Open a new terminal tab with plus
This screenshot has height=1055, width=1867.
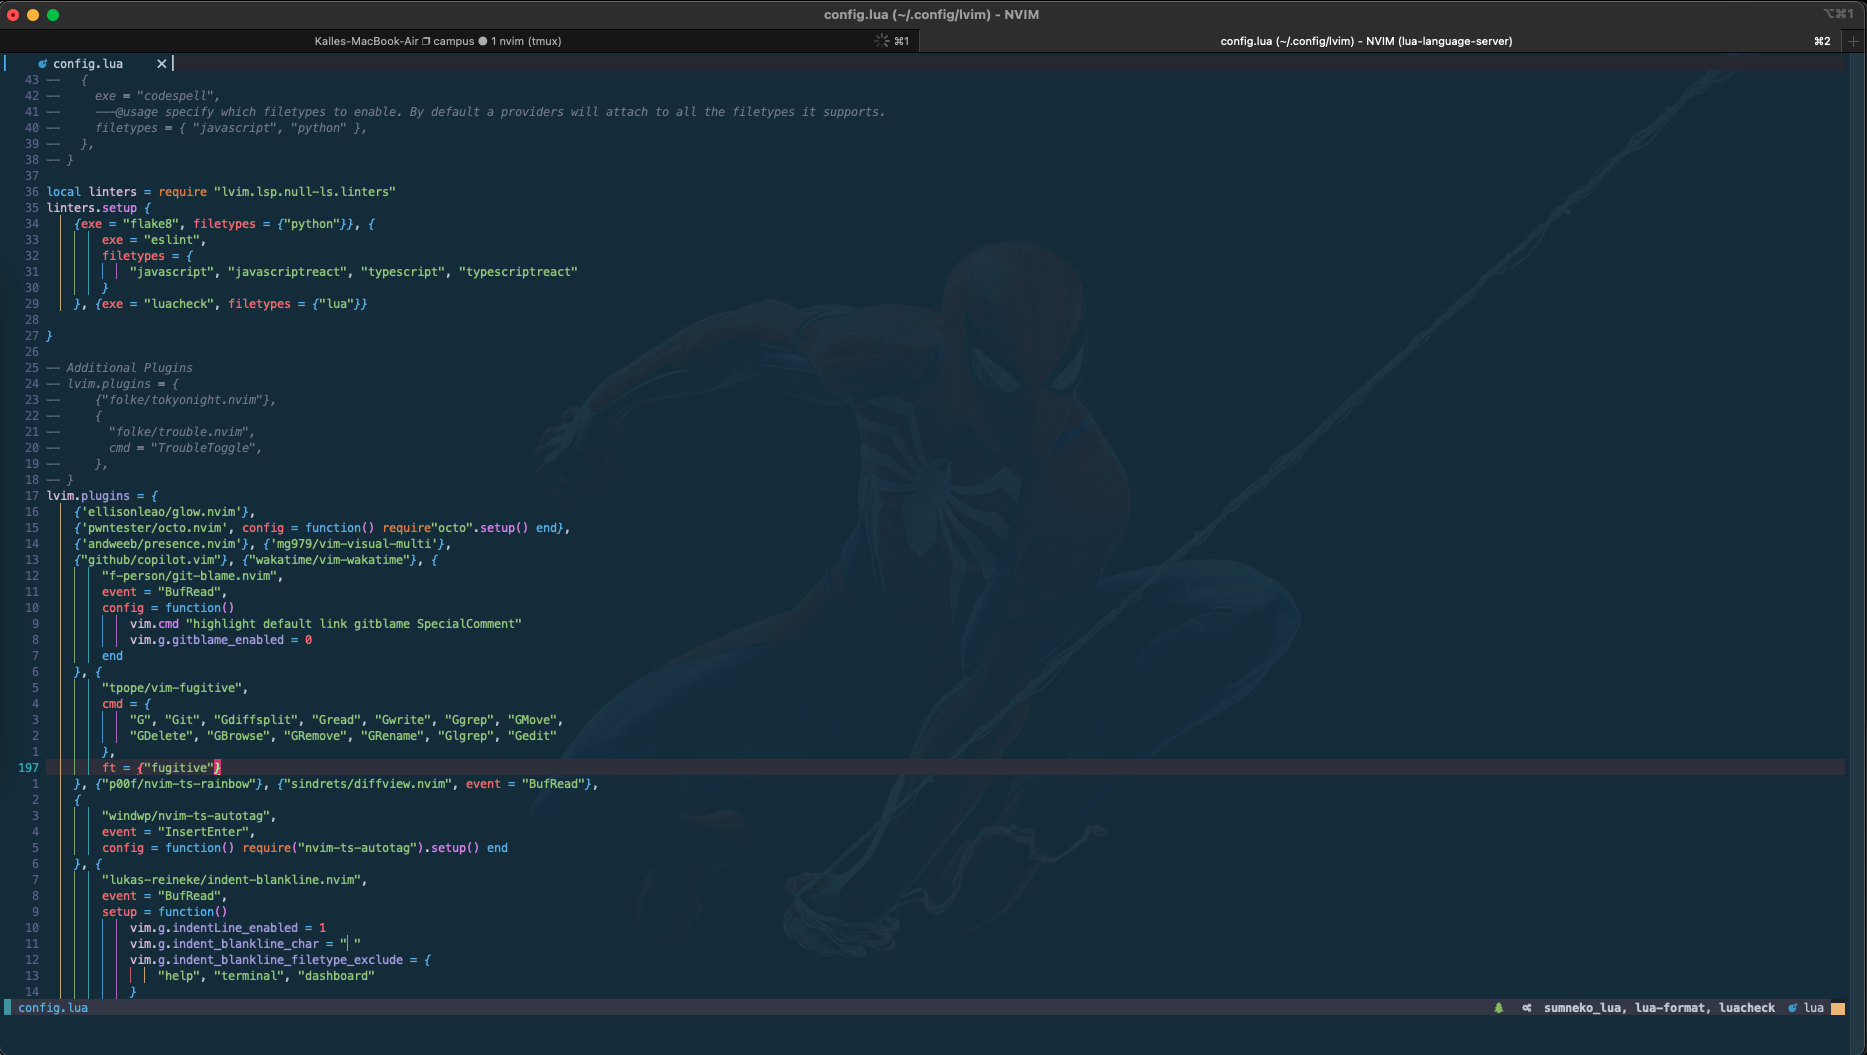tap(1853, 41)
